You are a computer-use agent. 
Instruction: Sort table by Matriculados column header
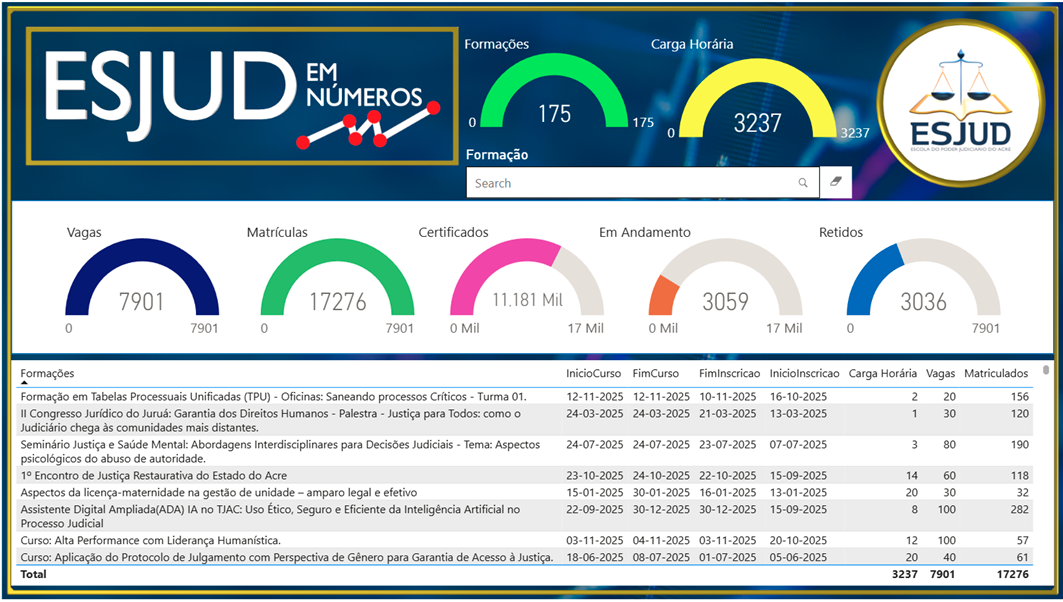(995, 374)
